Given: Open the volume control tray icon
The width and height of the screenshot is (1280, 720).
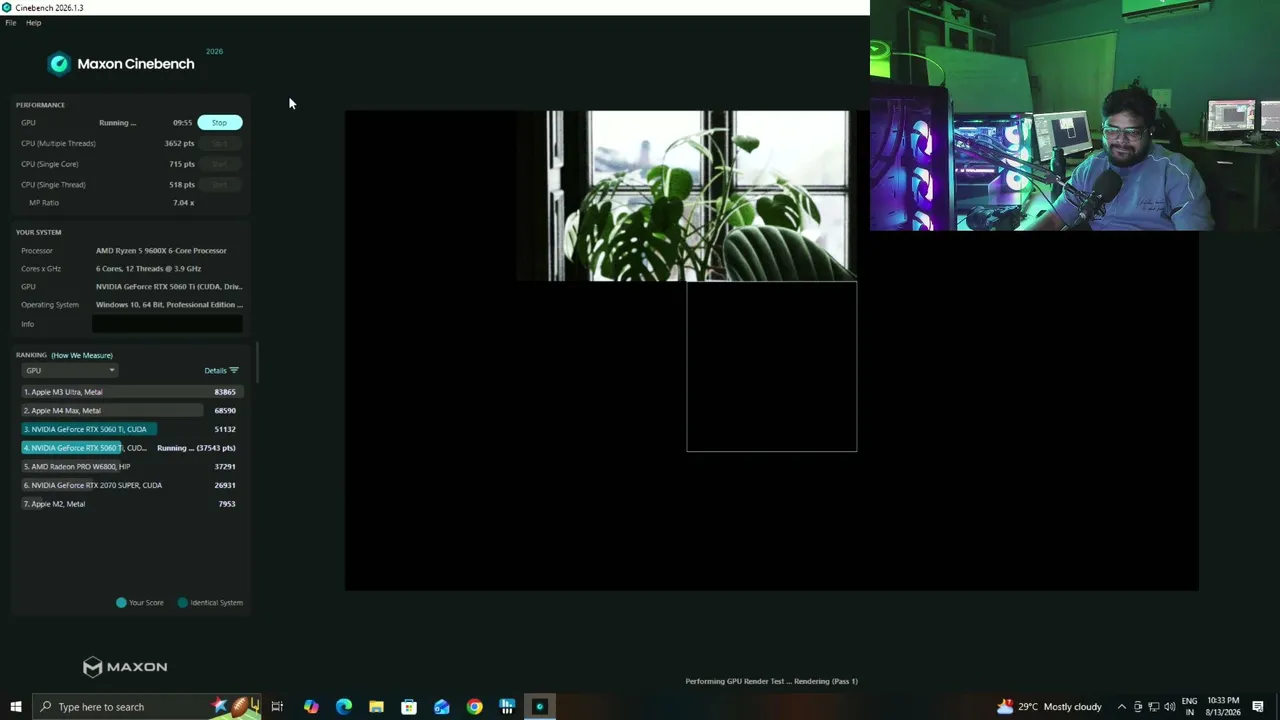Looking at the screenshot, I should point(1170,707).
